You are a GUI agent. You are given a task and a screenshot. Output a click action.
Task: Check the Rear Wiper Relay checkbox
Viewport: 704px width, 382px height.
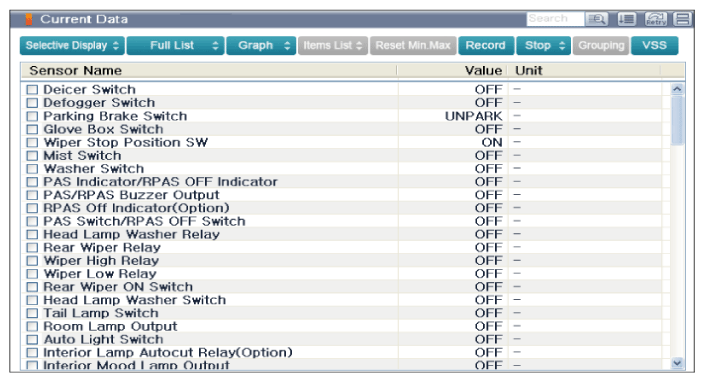click(x=32, y=247)
